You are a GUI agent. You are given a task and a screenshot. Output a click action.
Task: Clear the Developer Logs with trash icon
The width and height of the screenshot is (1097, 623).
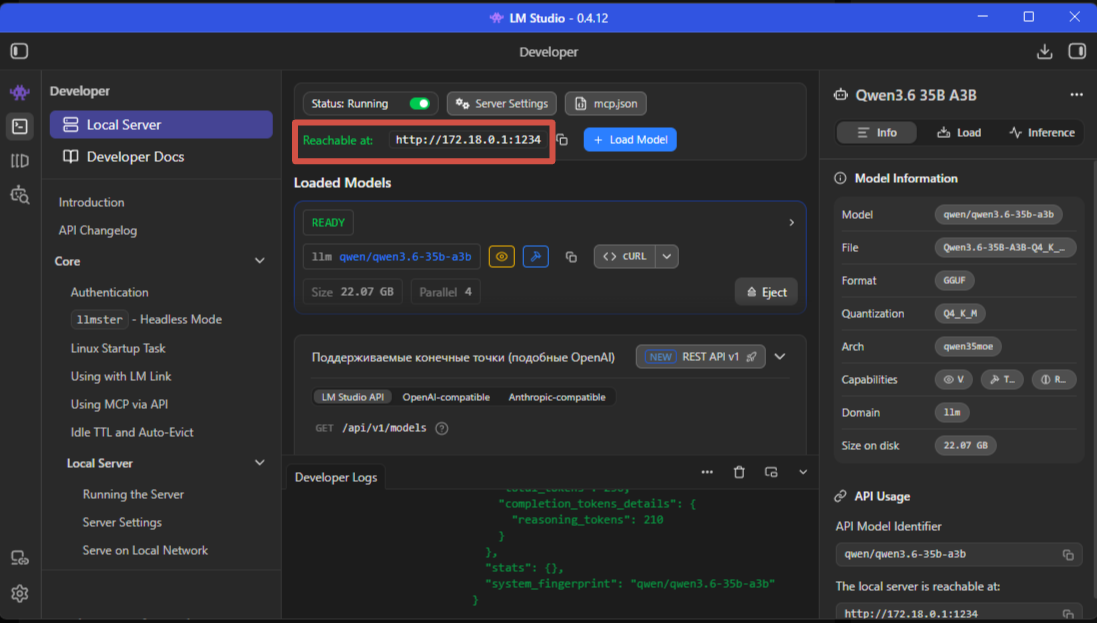point(739,472)
